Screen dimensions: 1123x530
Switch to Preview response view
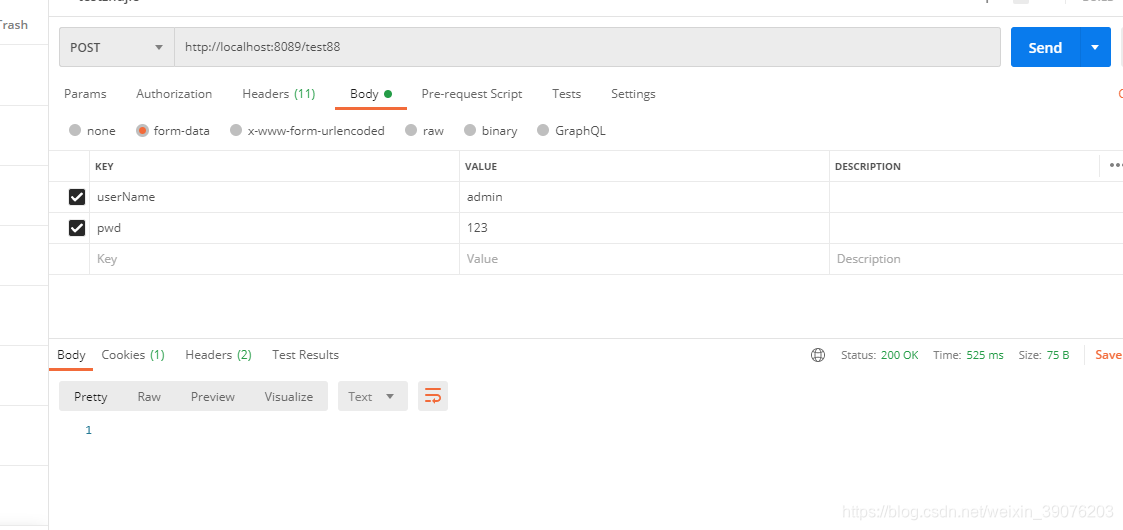(x=213, y=396)
